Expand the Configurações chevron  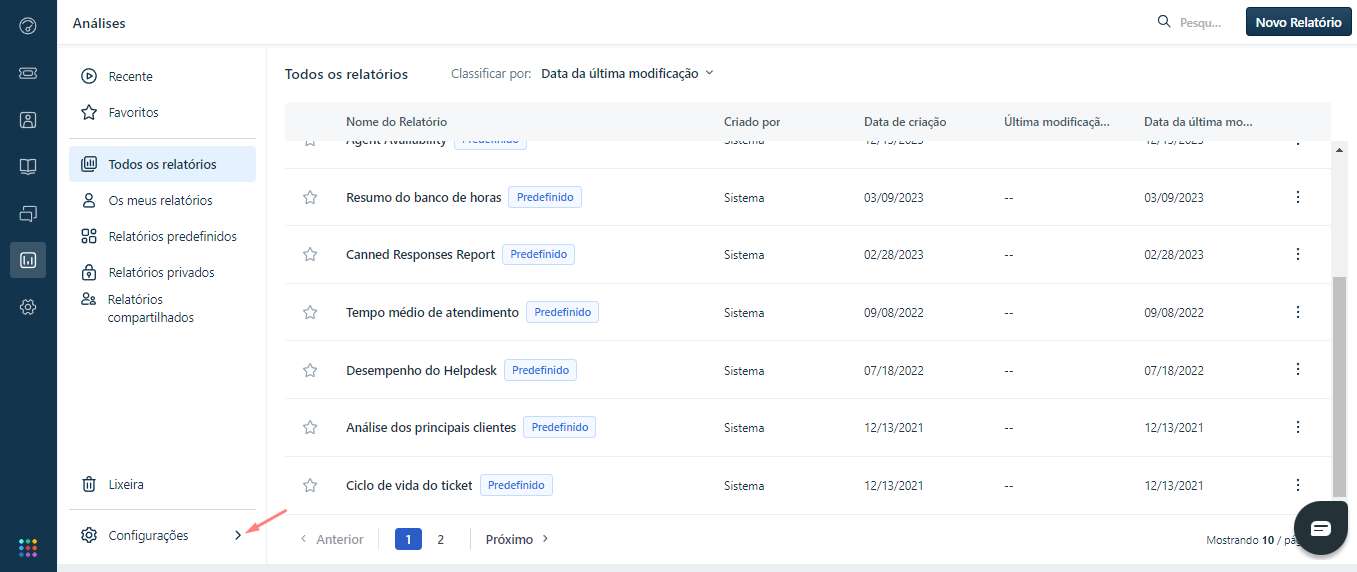(237, 535)
